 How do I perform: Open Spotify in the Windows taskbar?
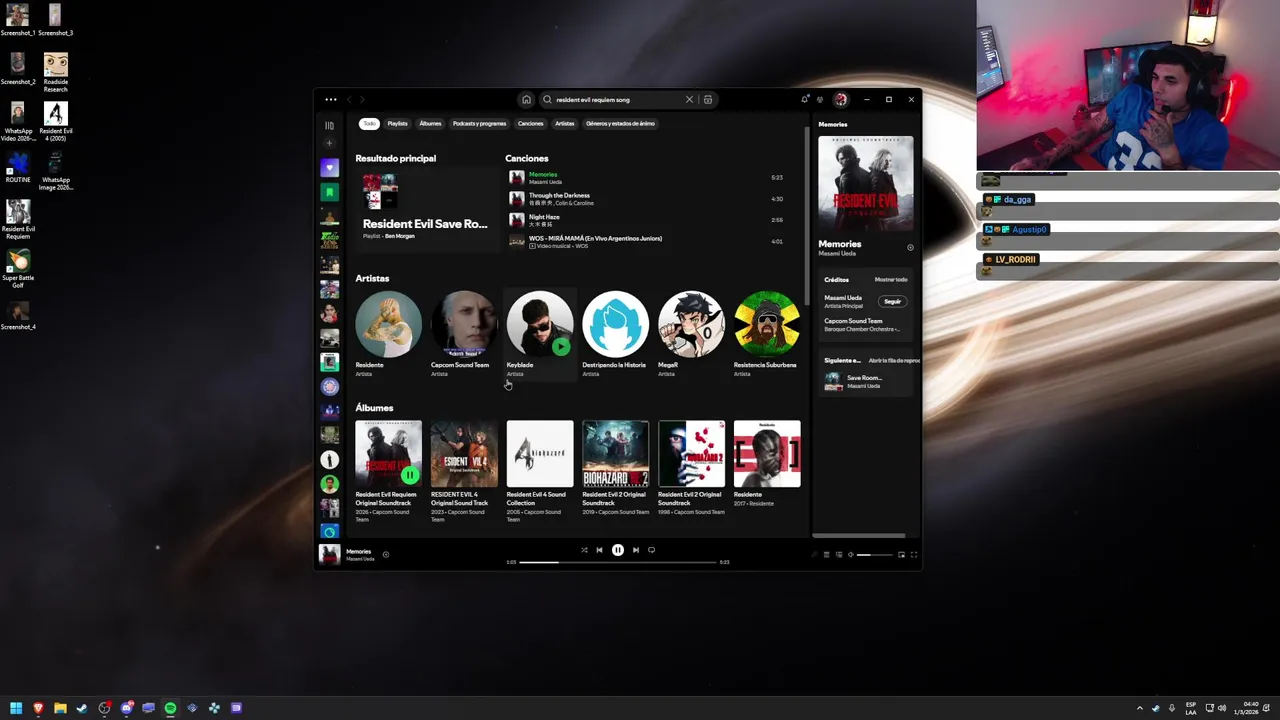[170, 708]
